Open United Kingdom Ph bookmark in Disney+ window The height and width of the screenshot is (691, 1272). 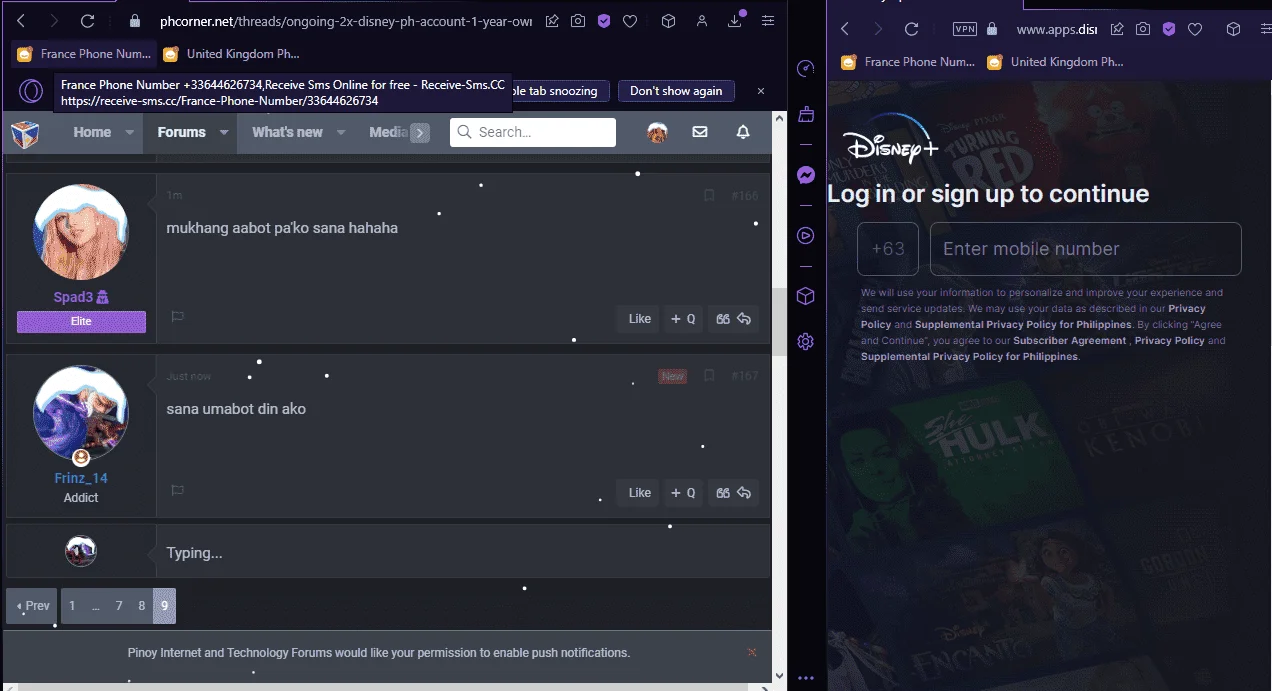(1056, 62)
